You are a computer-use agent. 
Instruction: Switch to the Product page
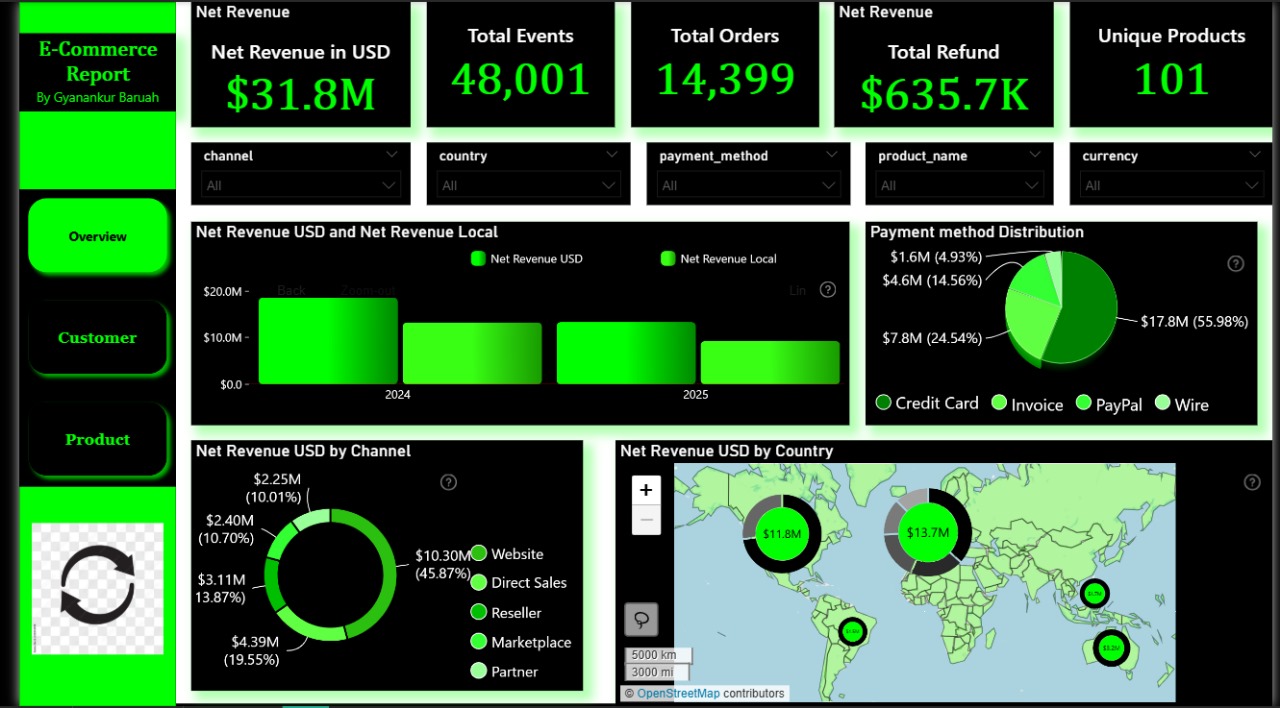pos(97,440)
